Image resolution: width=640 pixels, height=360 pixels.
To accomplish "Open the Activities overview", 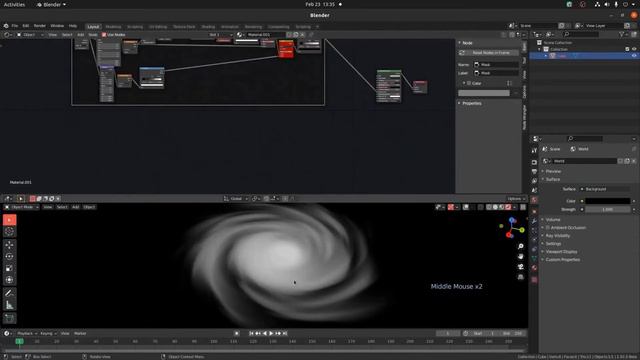I will [14, 4].
